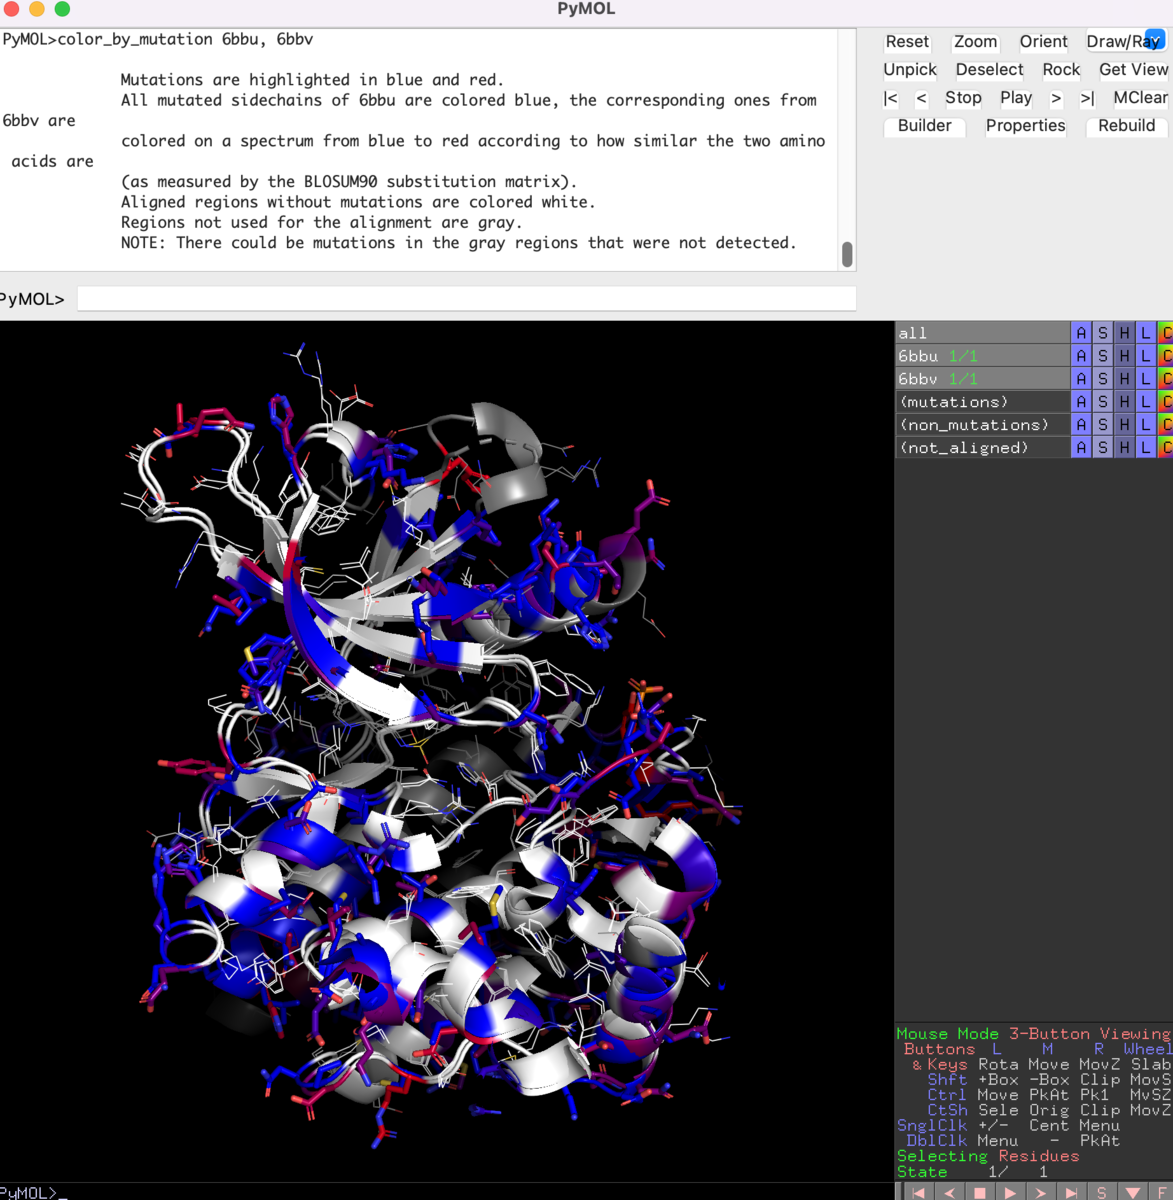
Task: Open Color menu for 'all' object
Action: [1165, 333]
